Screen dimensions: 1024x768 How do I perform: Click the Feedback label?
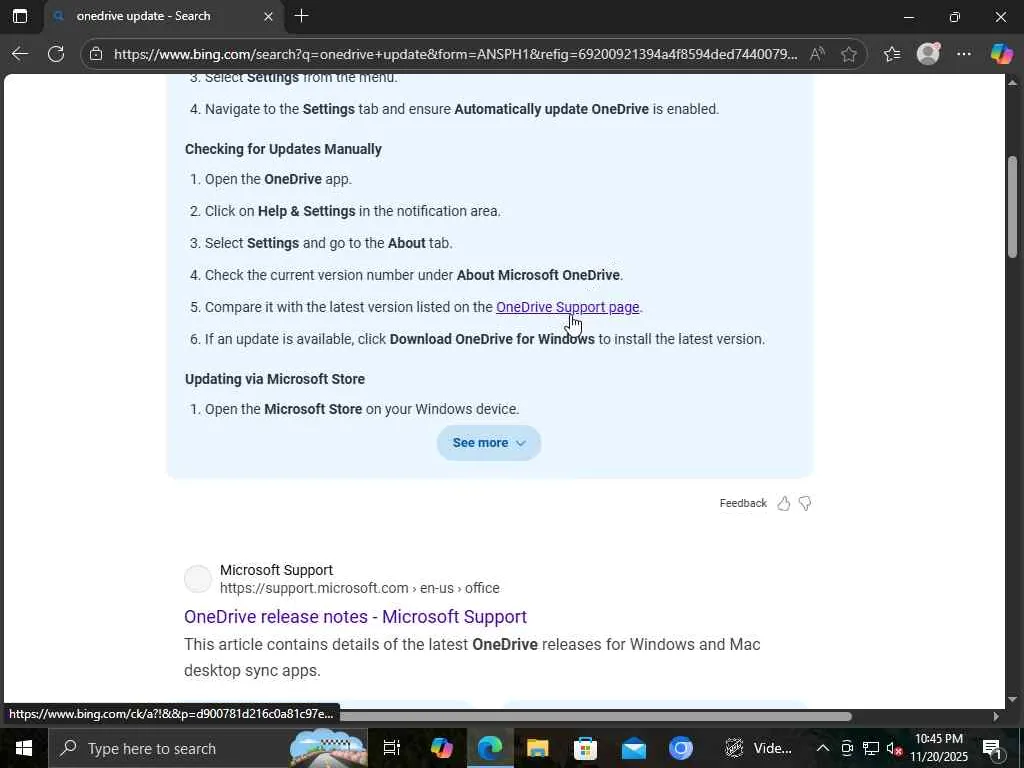tap(743, 504)
